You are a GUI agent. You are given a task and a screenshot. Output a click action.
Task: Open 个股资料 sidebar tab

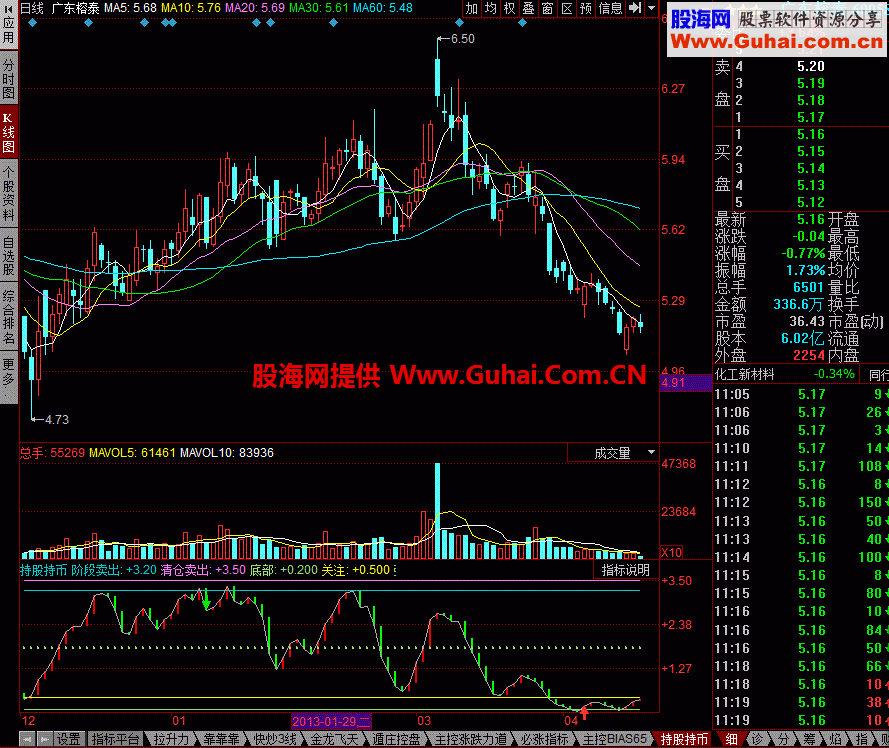[x=9, y=193]
